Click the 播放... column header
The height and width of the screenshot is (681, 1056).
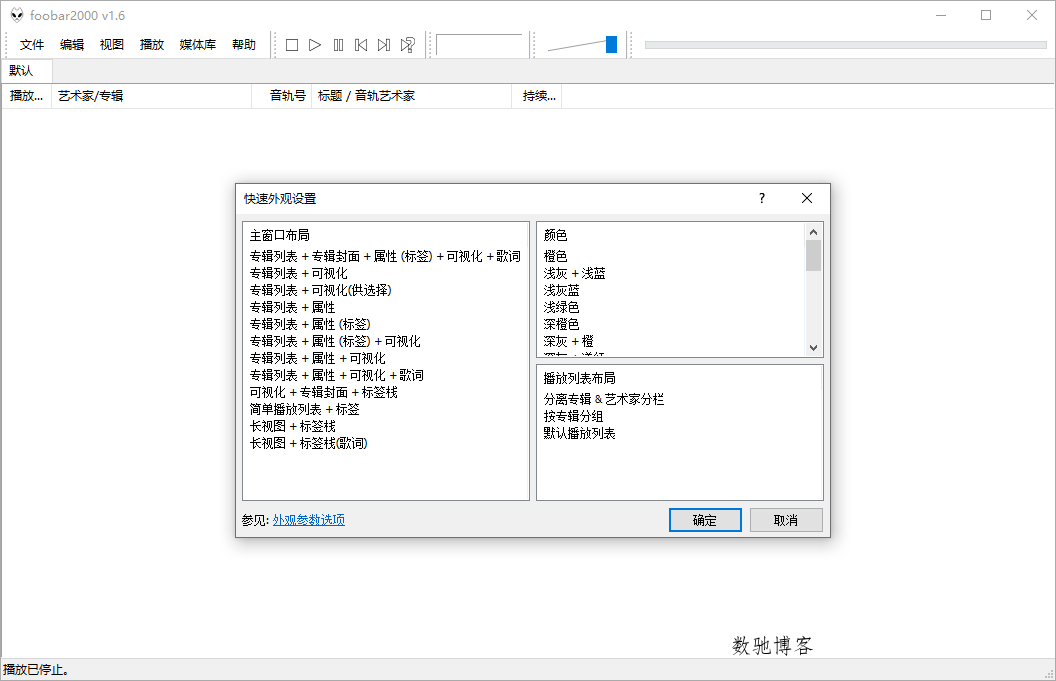coord(27,96)
